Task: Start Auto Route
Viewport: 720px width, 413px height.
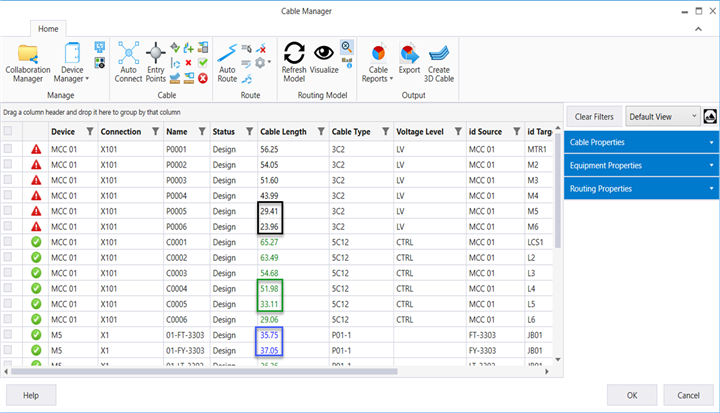Action: pyautogui.click(x=227, y=63)
